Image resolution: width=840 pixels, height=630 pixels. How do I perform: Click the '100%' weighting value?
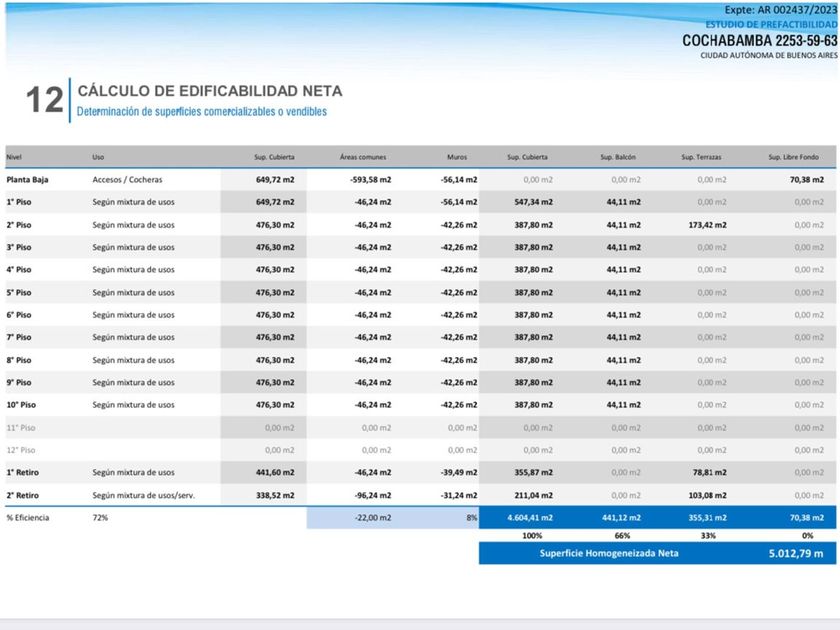point(532,536)
